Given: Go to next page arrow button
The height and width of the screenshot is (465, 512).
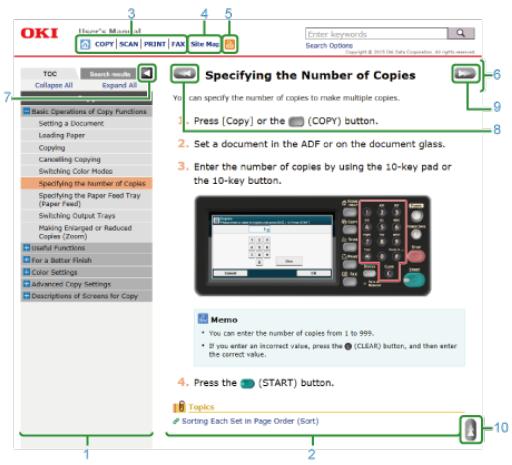Looking at the screenshot, I should tap(466, 73).
